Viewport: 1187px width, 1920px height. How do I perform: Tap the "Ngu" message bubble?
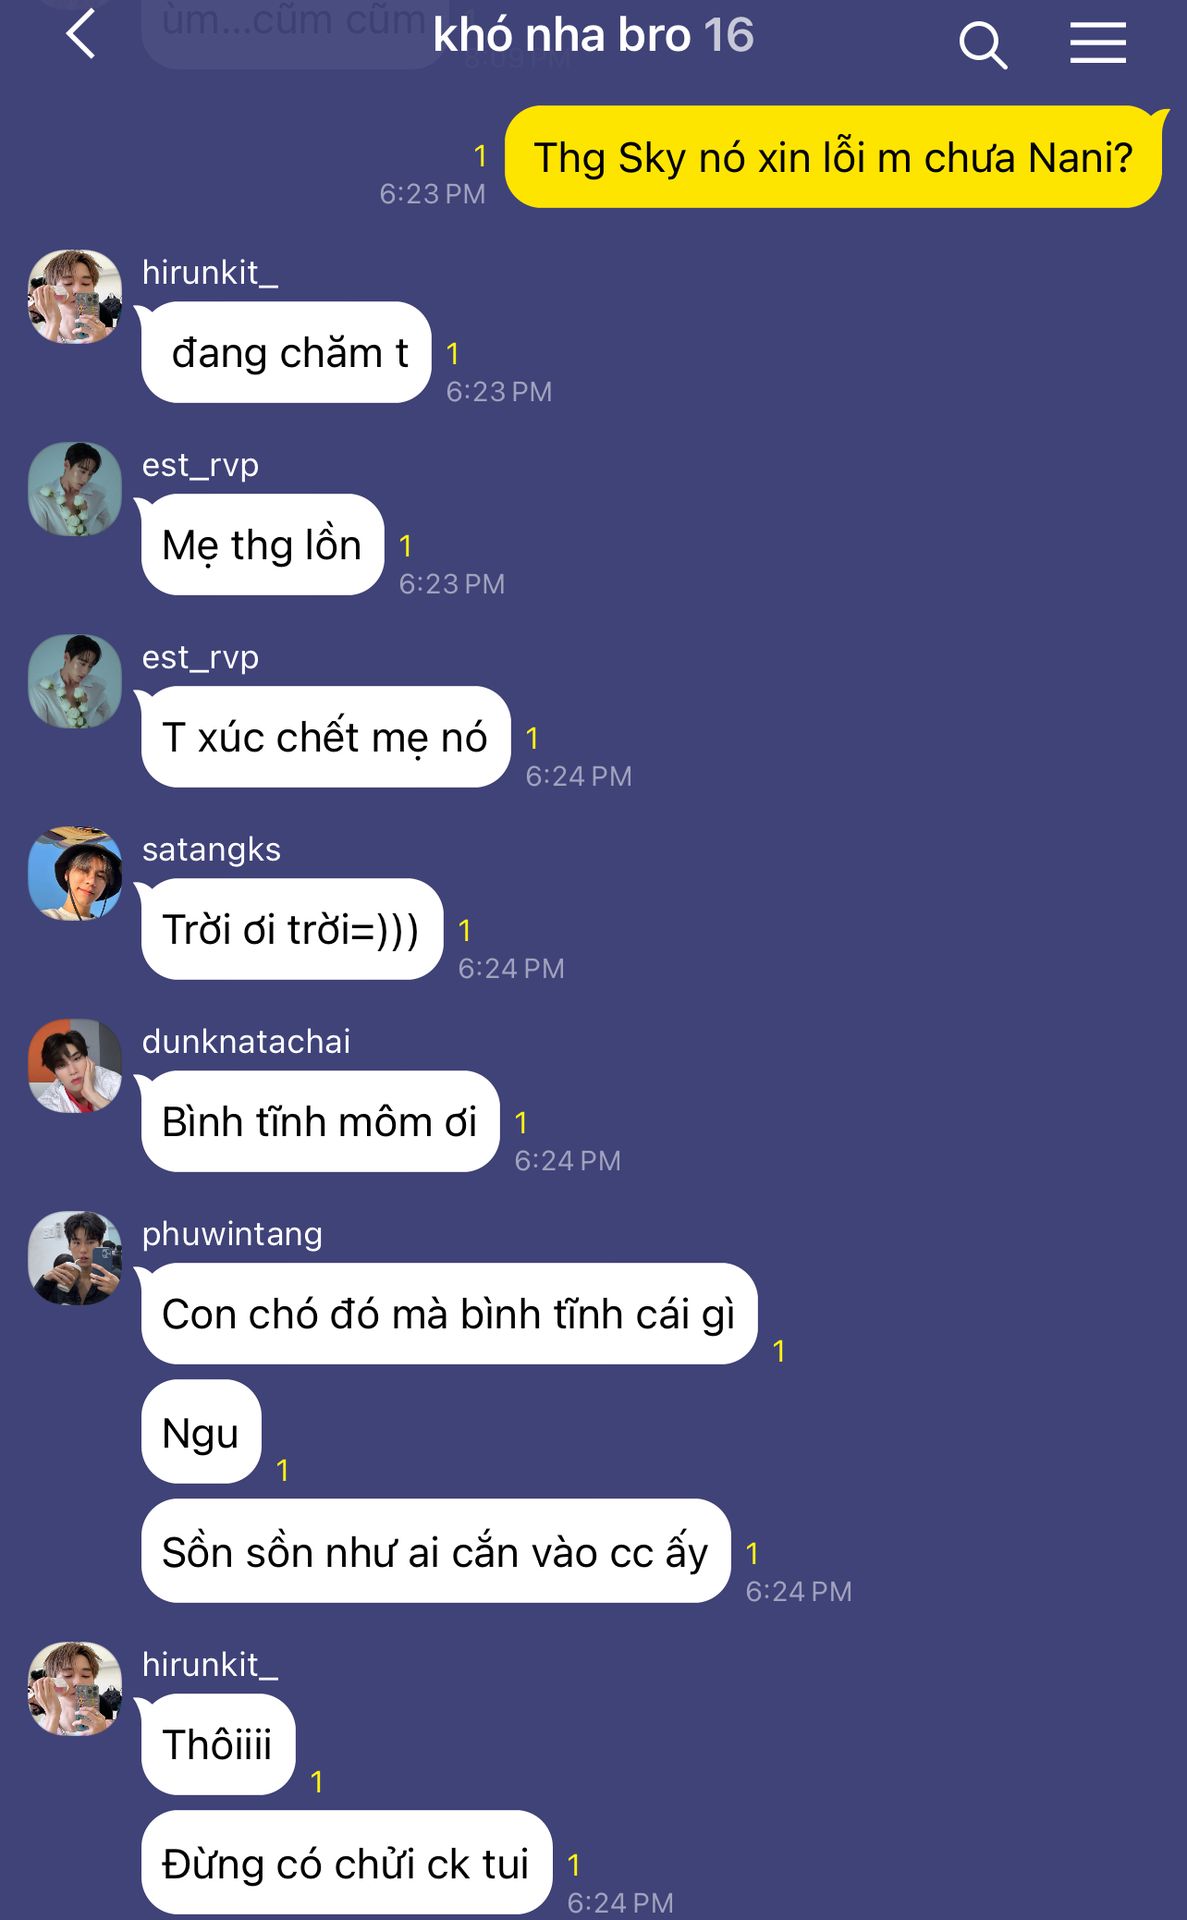[x=201, y=1432]
